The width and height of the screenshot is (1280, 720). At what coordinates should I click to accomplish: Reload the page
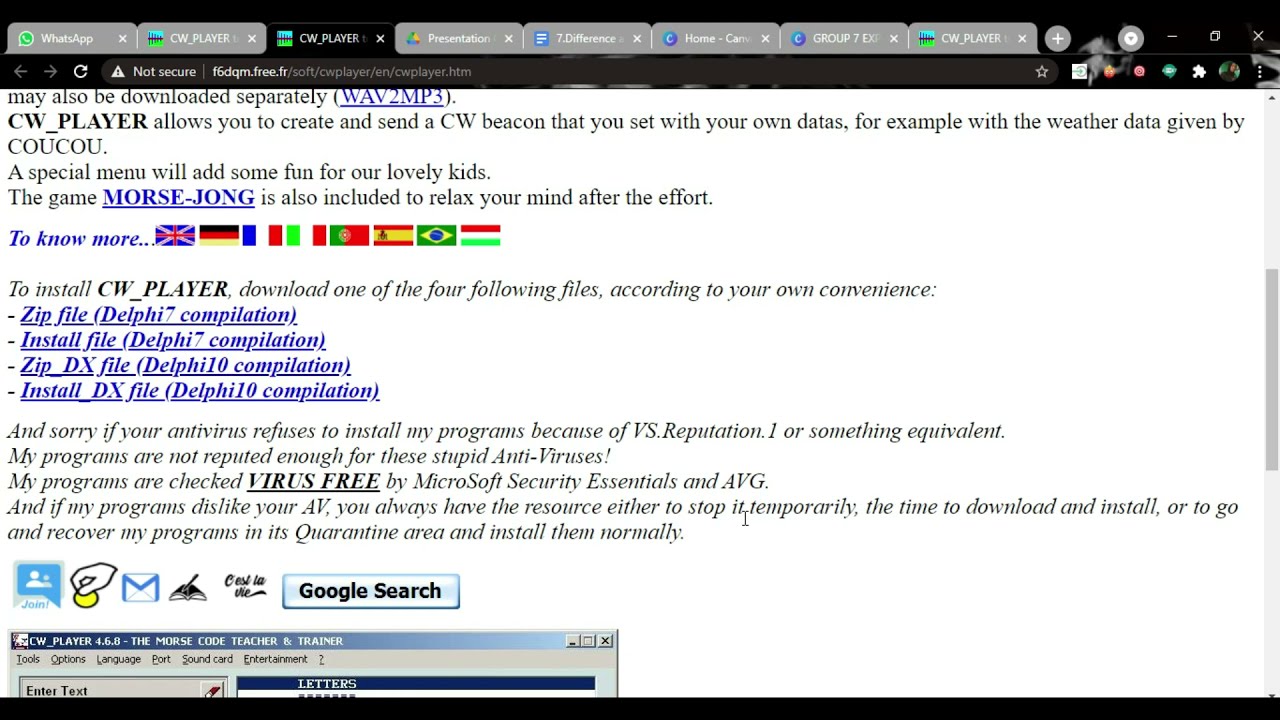pos(81,71)
